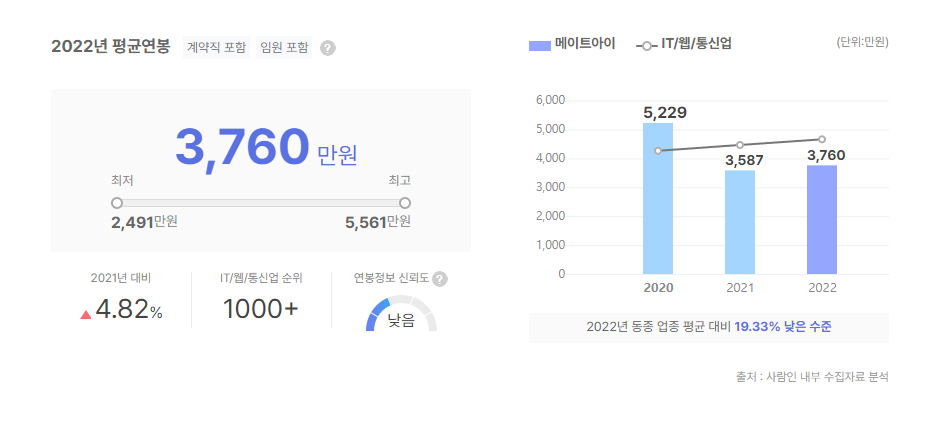Click the IT/웹/통신업 순위 label

click(x=261, y=278)
